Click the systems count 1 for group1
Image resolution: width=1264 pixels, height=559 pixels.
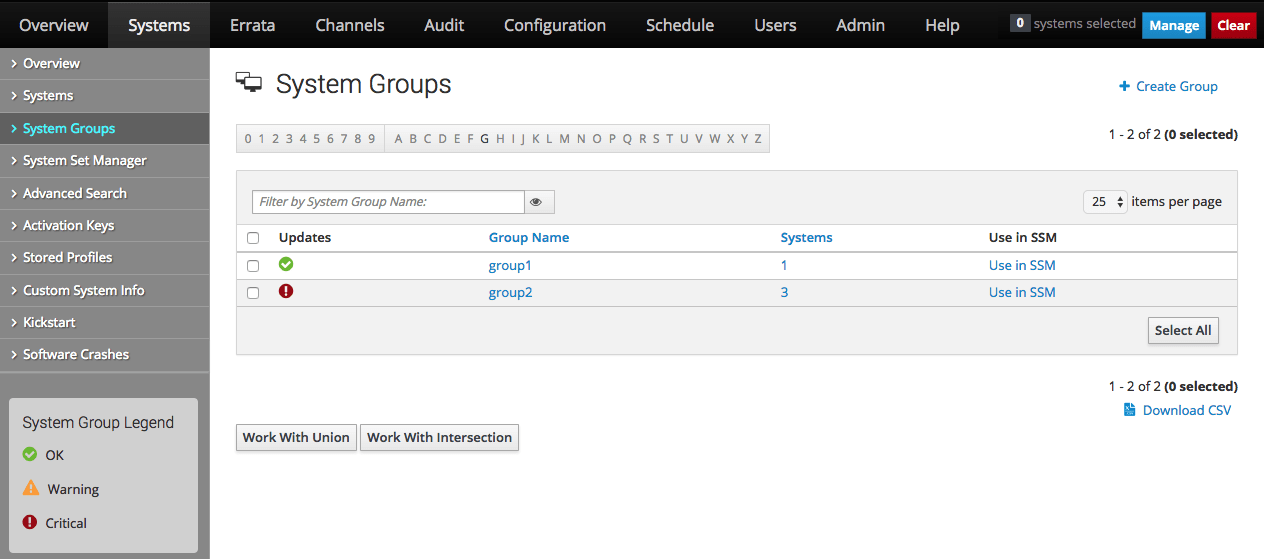[784, 265]
